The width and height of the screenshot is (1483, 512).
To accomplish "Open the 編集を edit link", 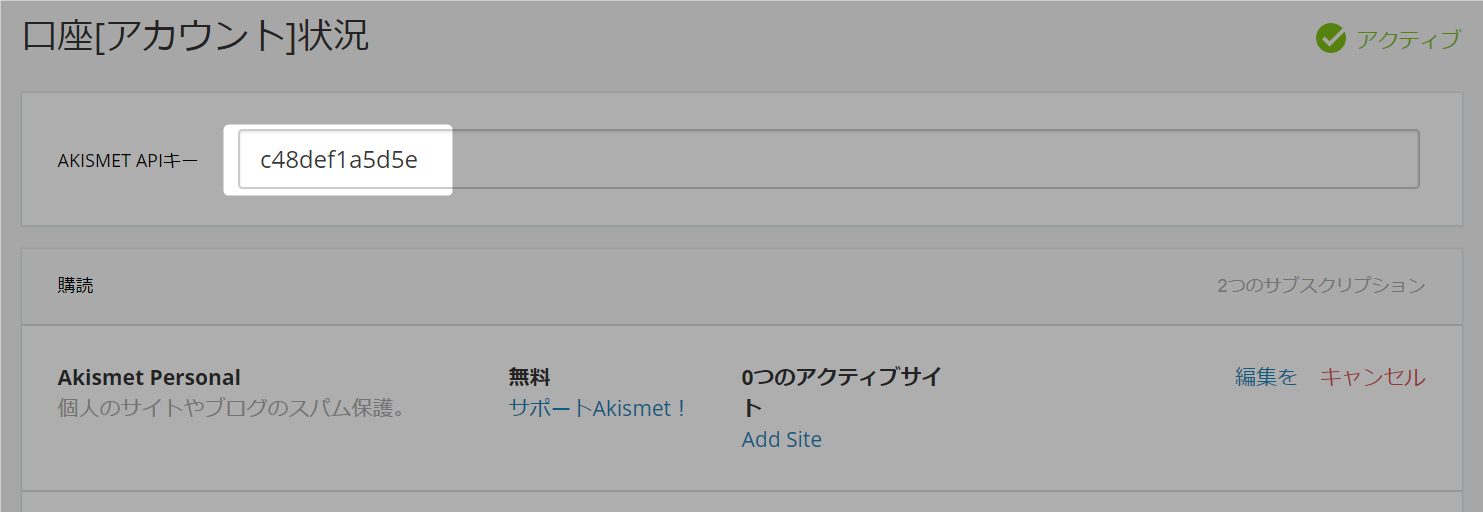I will point(1266,377).
